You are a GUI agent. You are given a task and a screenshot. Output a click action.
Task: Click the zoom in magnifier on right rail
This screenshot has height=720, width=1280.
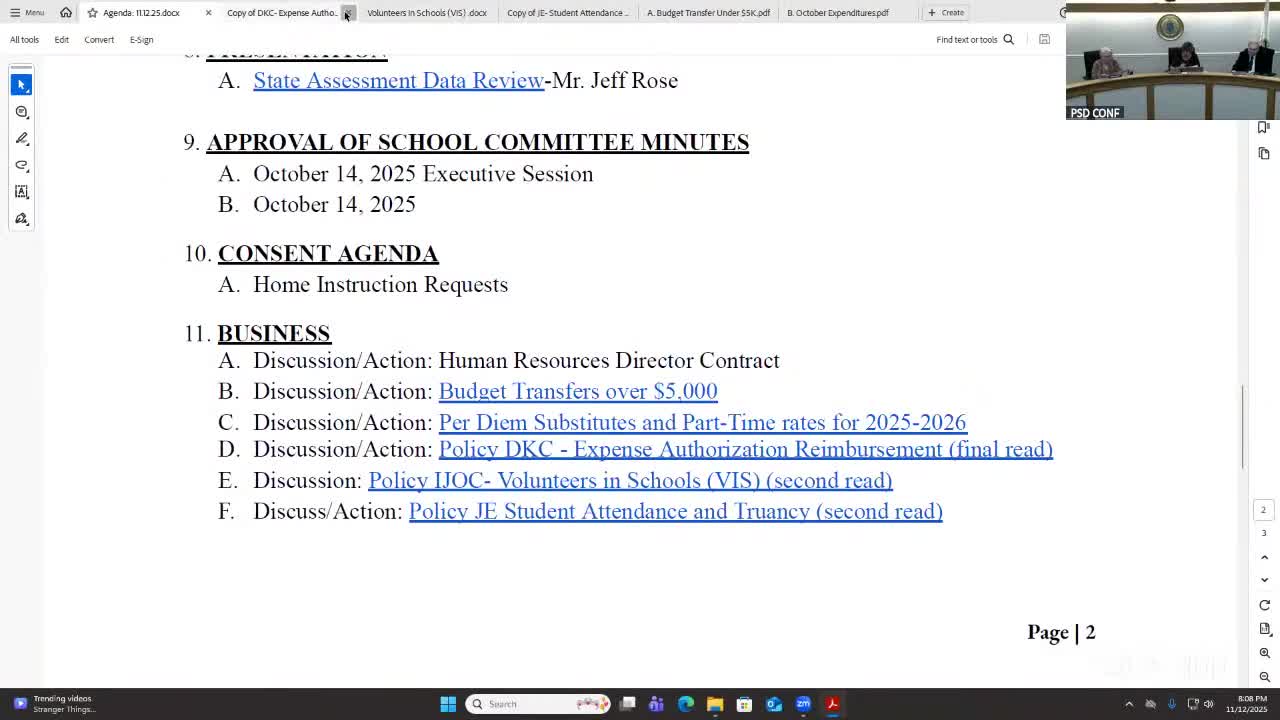[1263, 650]
